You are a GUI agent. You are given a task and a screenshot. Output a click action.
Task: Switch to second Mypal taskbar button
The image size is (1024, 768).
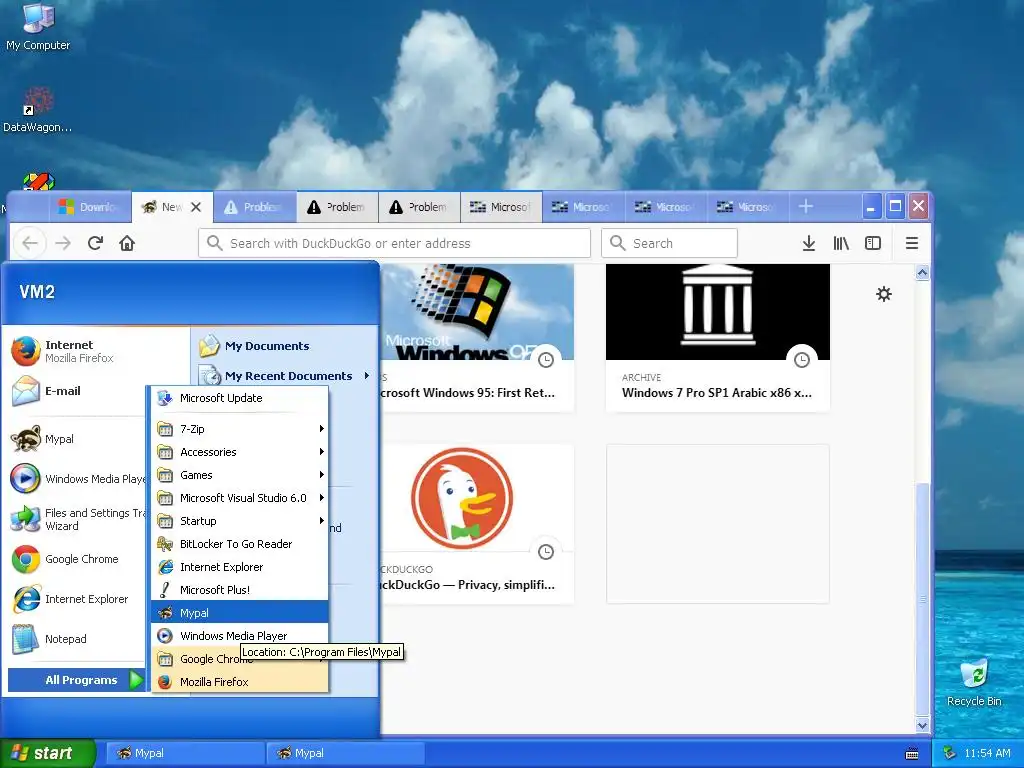tap(345, 753)
